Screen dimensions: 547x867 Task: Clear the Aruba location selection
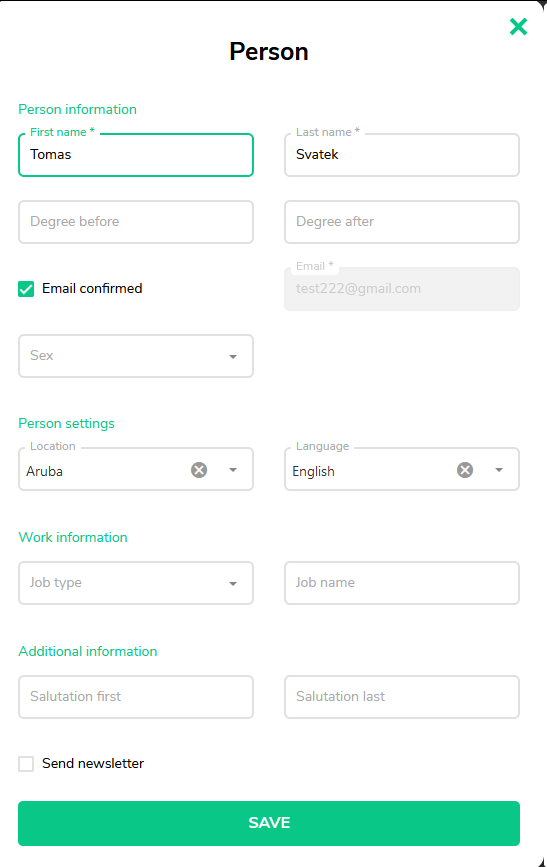(x=199, y=470)
